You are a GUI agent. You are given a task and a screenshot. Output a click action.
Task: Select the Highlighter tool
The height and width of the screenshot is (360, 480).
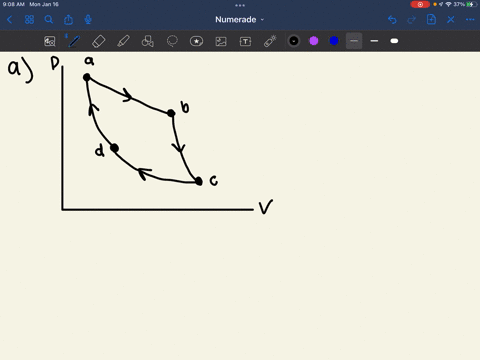[123, 41]
